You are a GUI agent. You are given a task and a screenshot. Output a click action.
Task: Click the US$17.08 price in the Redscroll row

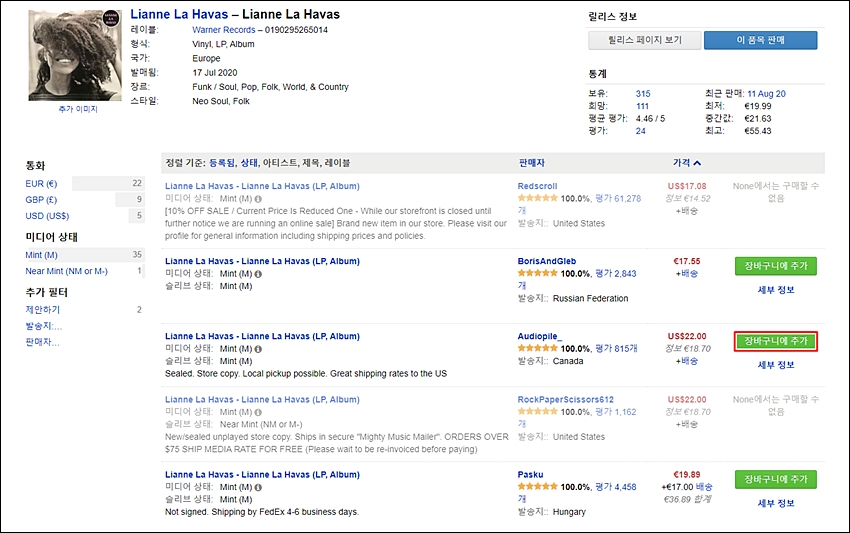point(687,186)
